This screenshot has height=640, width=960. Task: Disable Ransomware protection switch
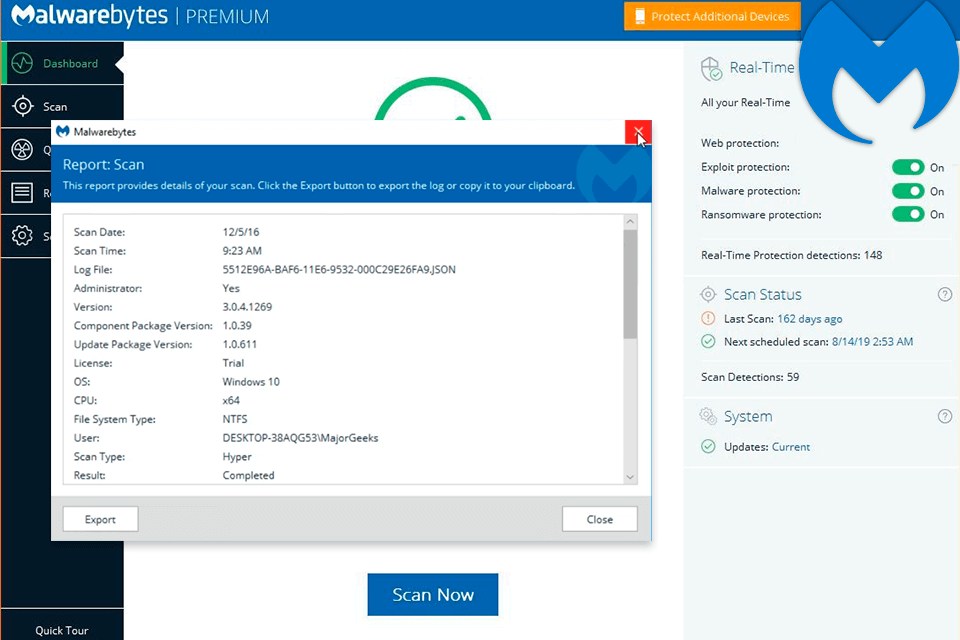(908, 214)
